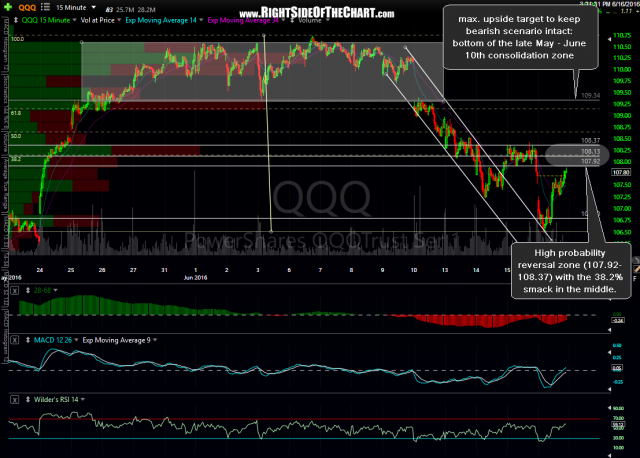Expand the QQQ 15 Minute study menu
The height and width of the screenshot is (458, 640).
[74, 20]
